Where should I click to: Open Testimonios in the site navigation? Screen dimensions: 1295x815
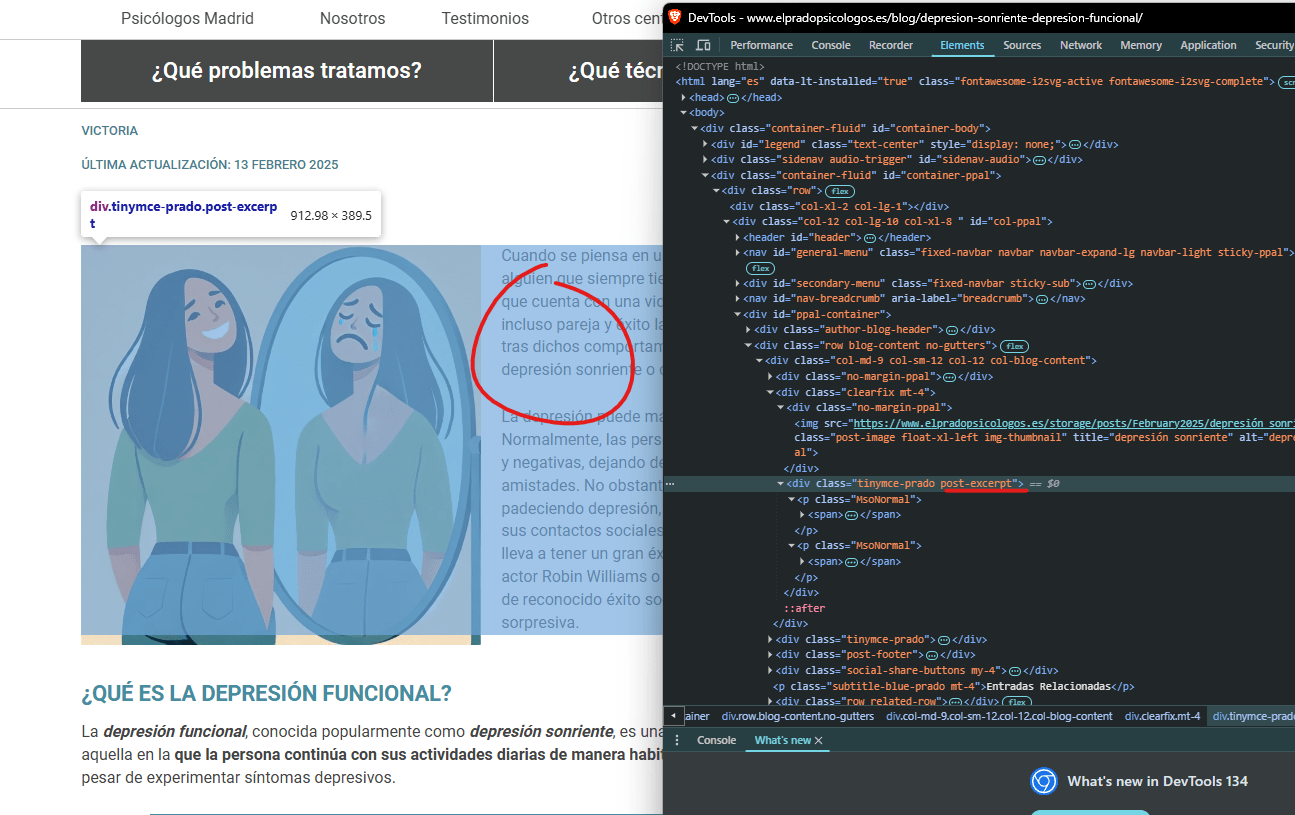click(x=485, y=18)
